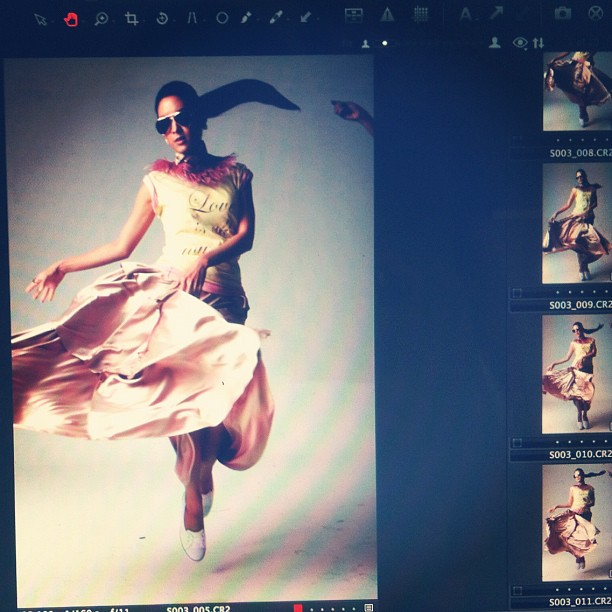Click the S003_005.CR2 label under the viewer
Image resolution: width=612 pixels, height=612 pixels.
point(198,609)
